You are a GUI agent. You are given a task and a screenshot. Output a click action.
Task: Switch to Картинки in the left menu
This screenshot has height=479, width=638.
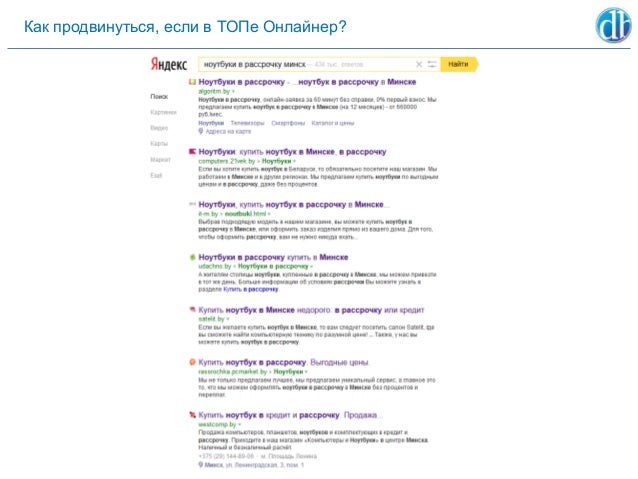tap(164, 112)
